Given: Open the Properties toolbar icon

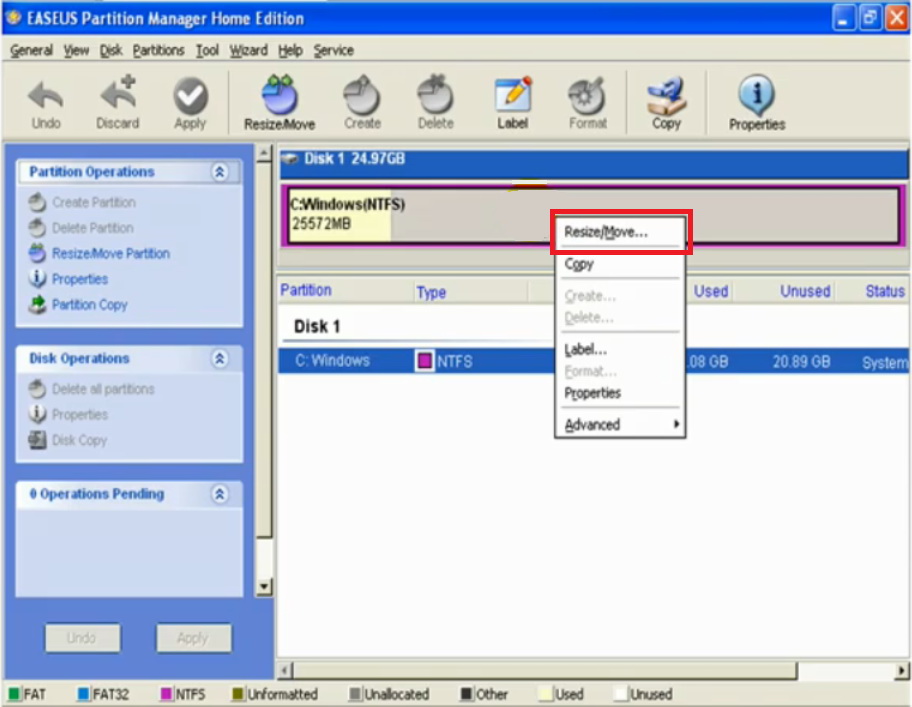Looking at the screenshot, I should pyautogui.click(x=757, y=94).
